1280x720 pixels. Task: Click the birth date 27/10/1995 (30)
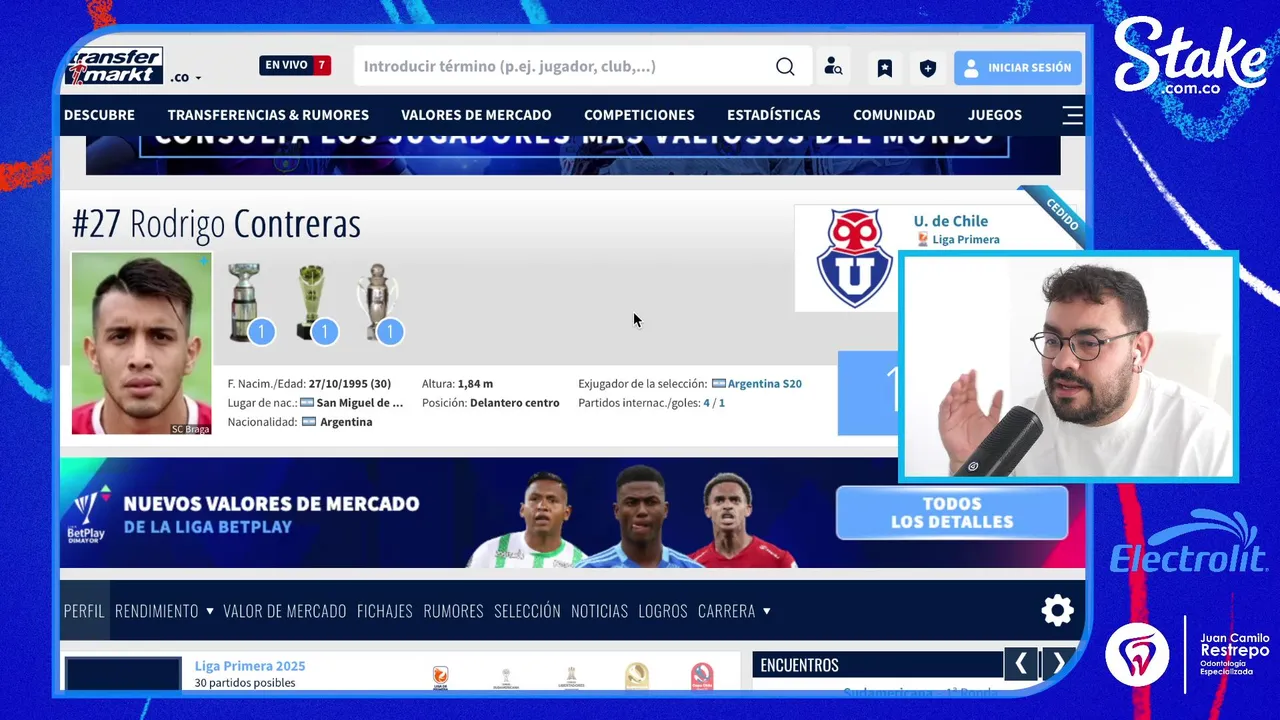click(x=349, y=384)
